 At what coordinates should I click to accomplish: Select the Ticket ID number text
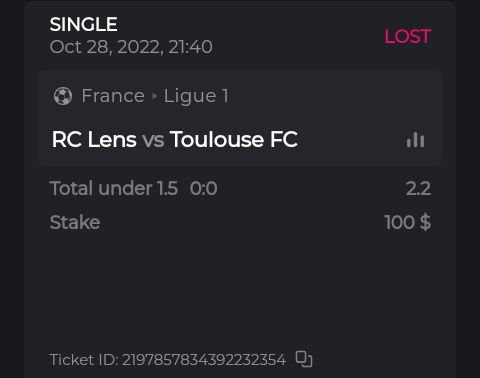coord(204,360)
